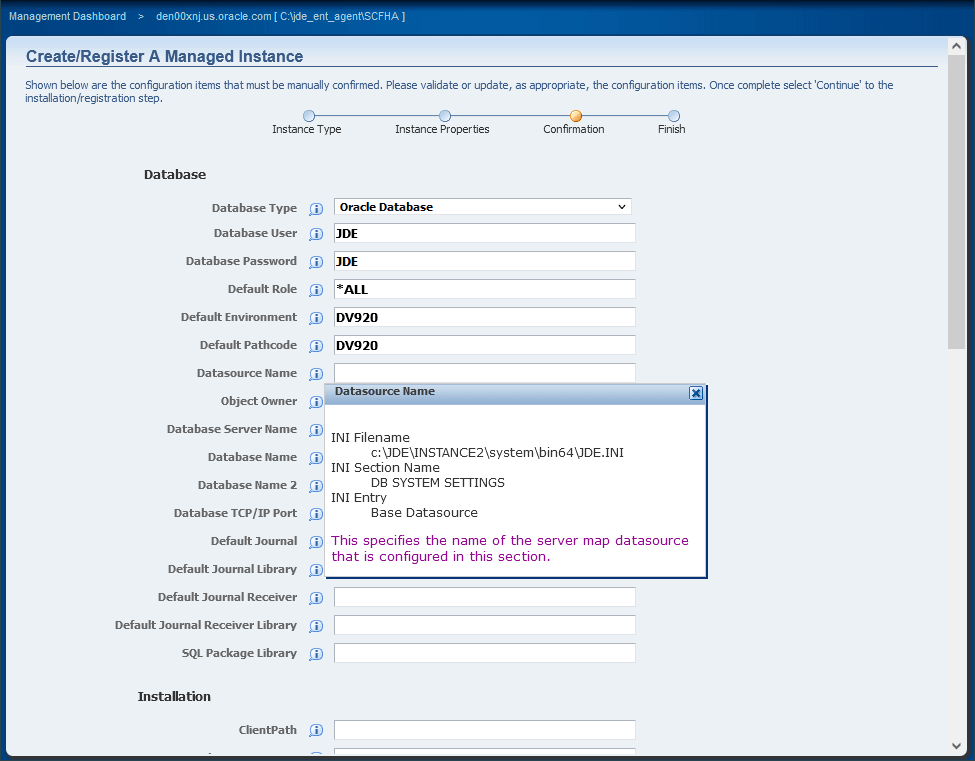Screen dimensions: 975x761
Task: Open Default Journal Library info icon
Action: tap(316, 570)
